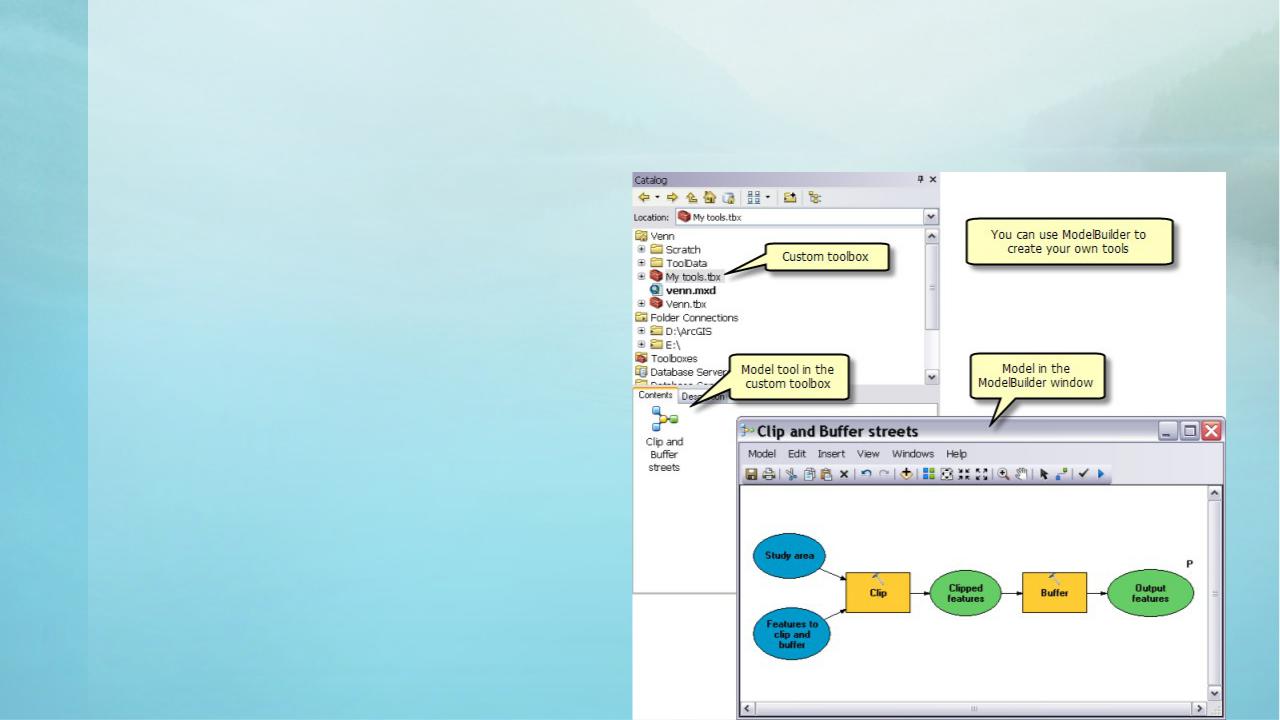This screenshot has width=1280, height=720.
Task: Expand the E:\ folder connection
Action: (x=641, y=344)
